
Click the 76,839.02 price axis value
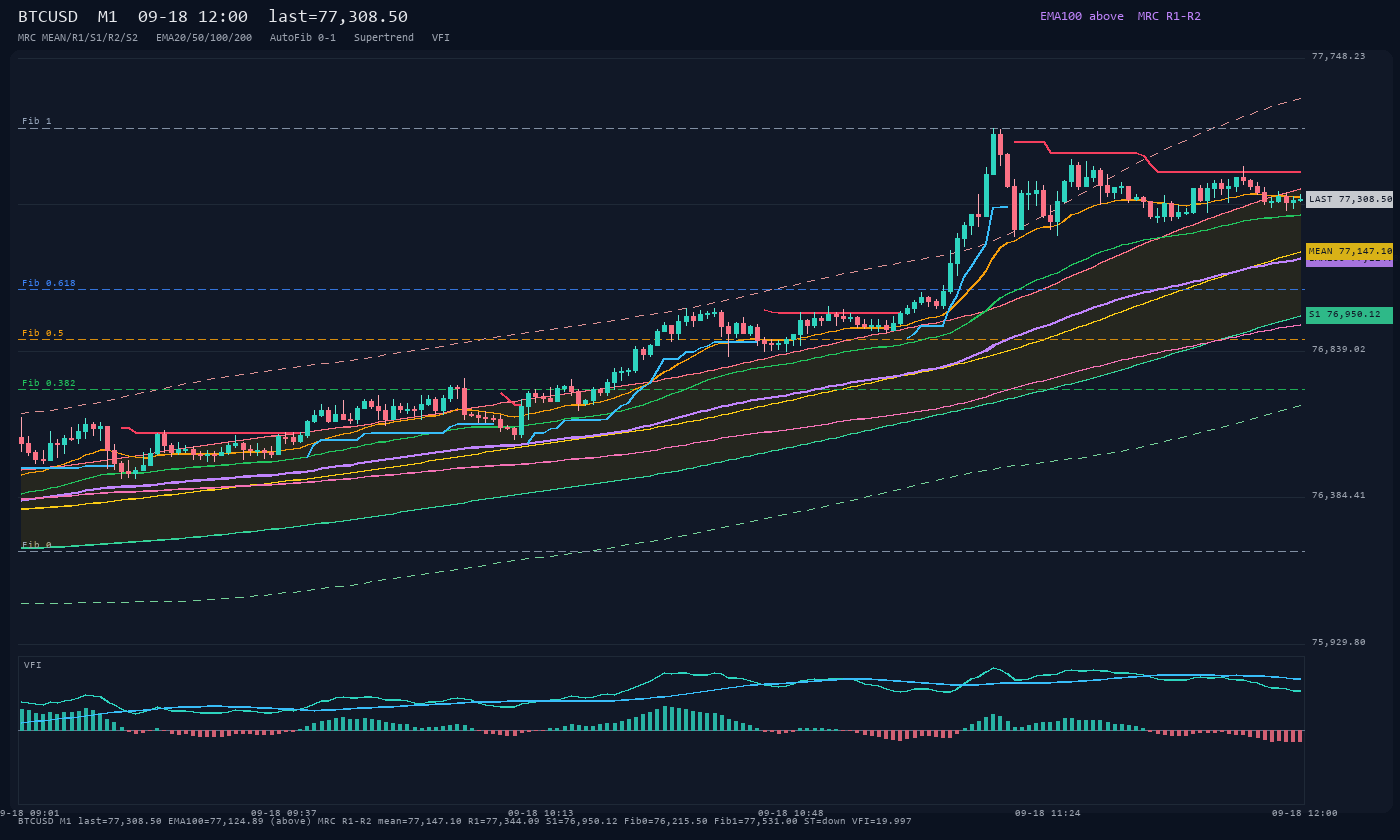[1338, 349]
